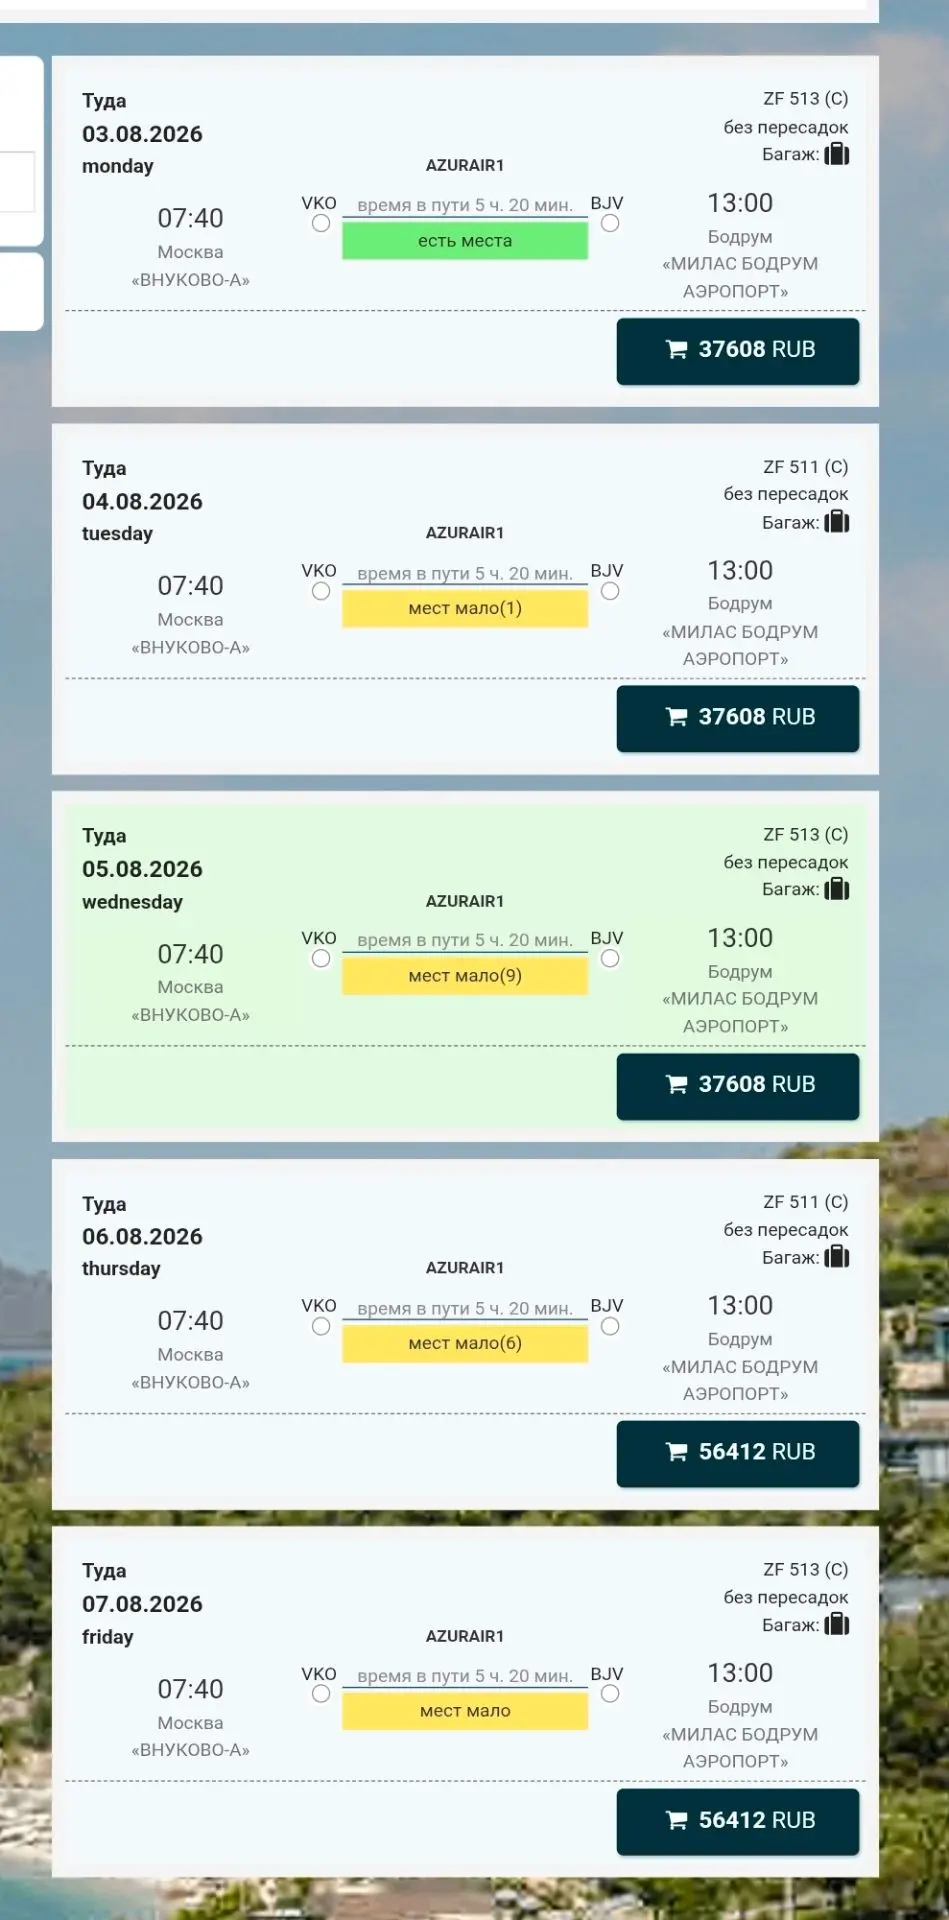Click baggage suitcase icon for 05.08.2026 flight
949x1920 pixels.
coord(837,889)
